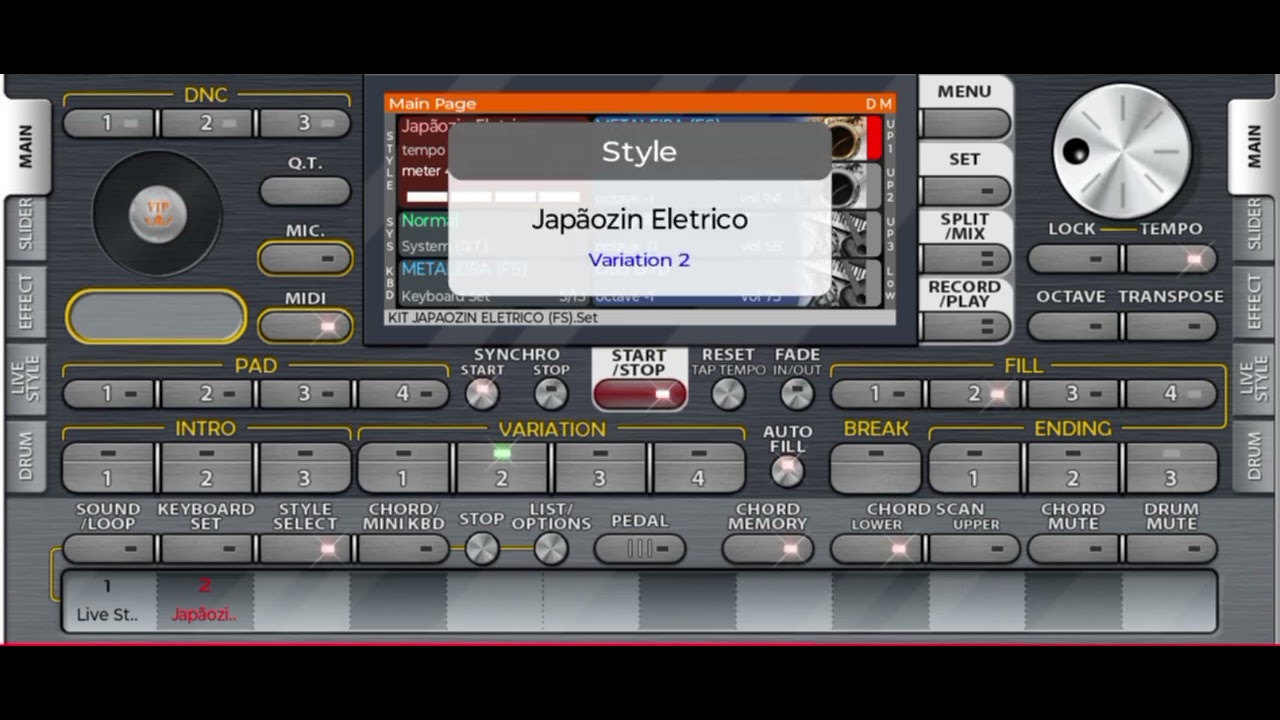
Task: Trigger Pad 1
Action: pyautogui.click(x=108, y=394)
